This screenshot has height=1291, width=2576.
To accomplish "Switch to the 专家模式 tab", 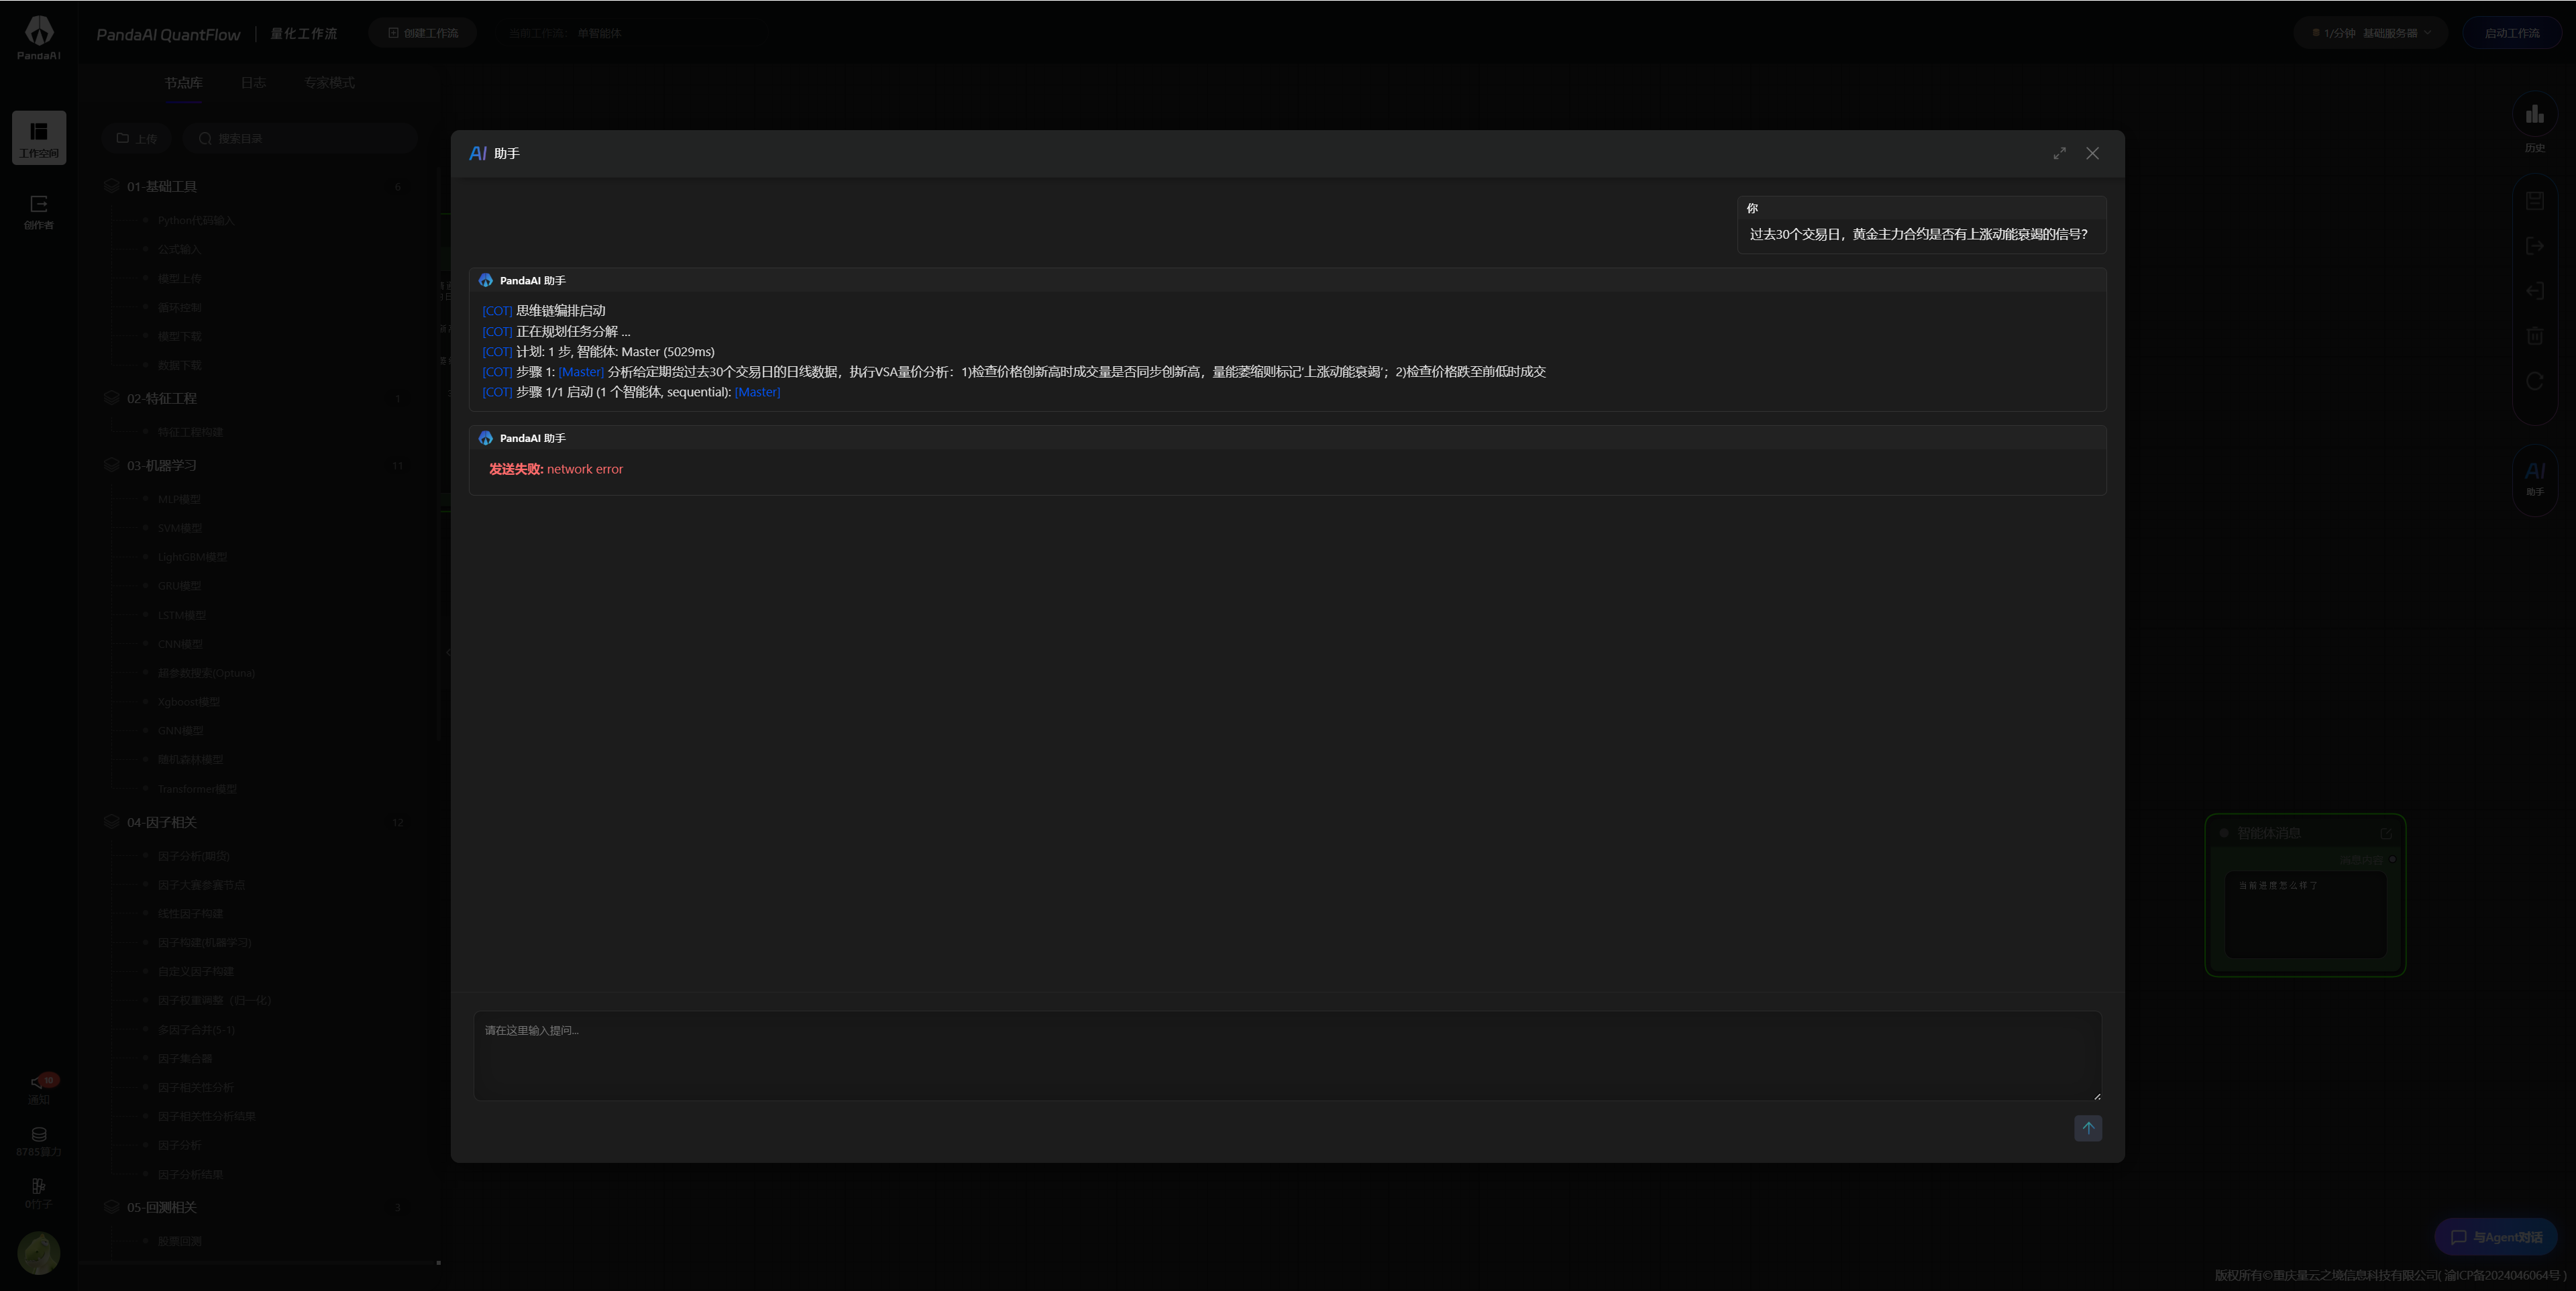I will (329, 83).
